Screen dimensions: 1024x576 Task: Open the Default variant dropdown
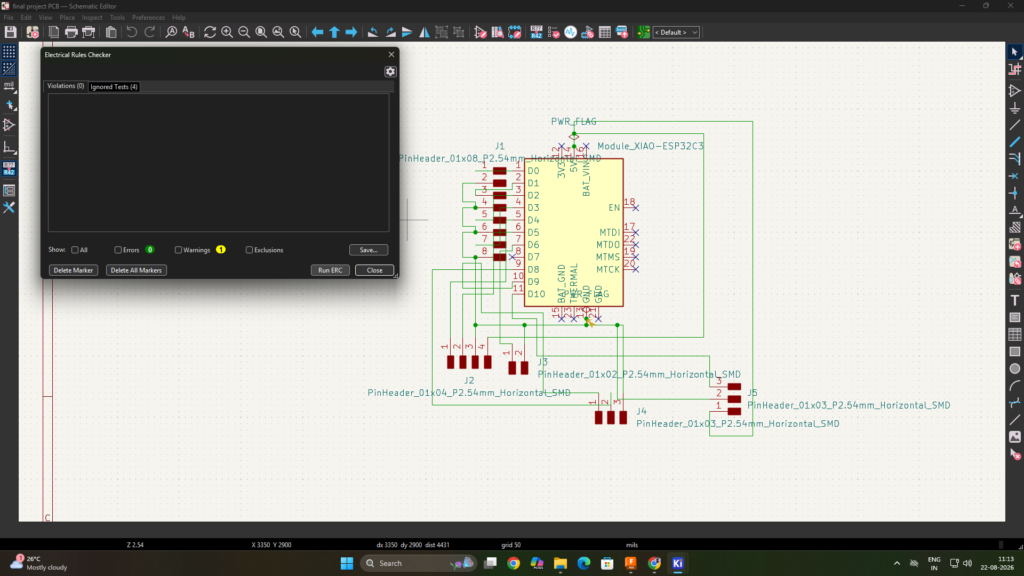677,32
